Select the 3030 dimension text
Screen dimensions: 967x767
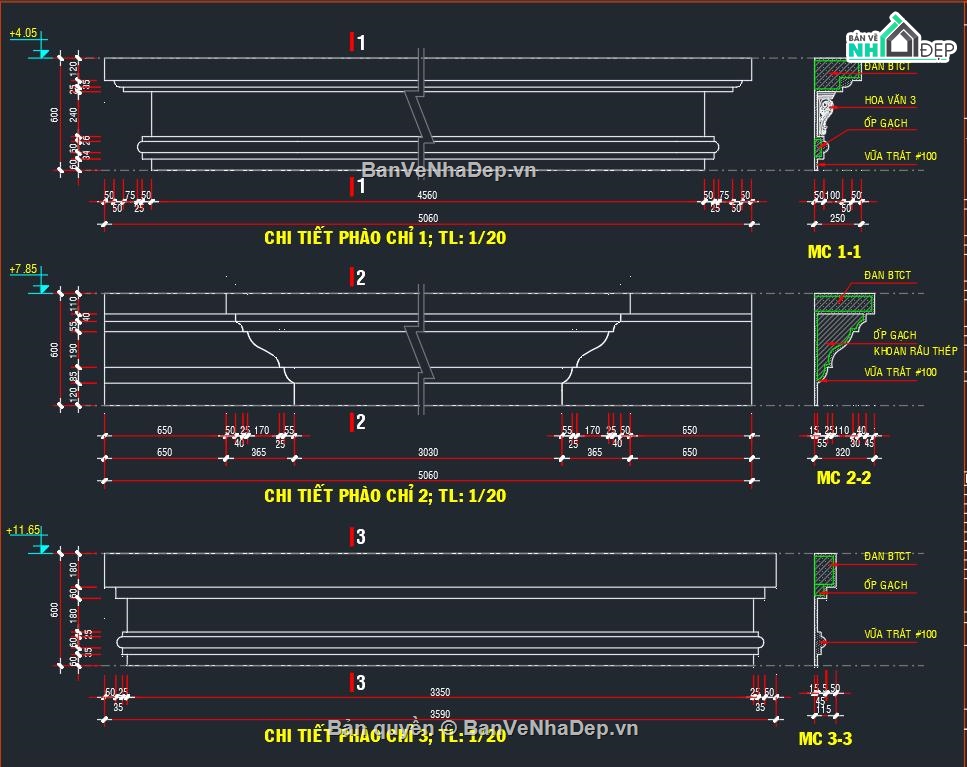point(427,453)
